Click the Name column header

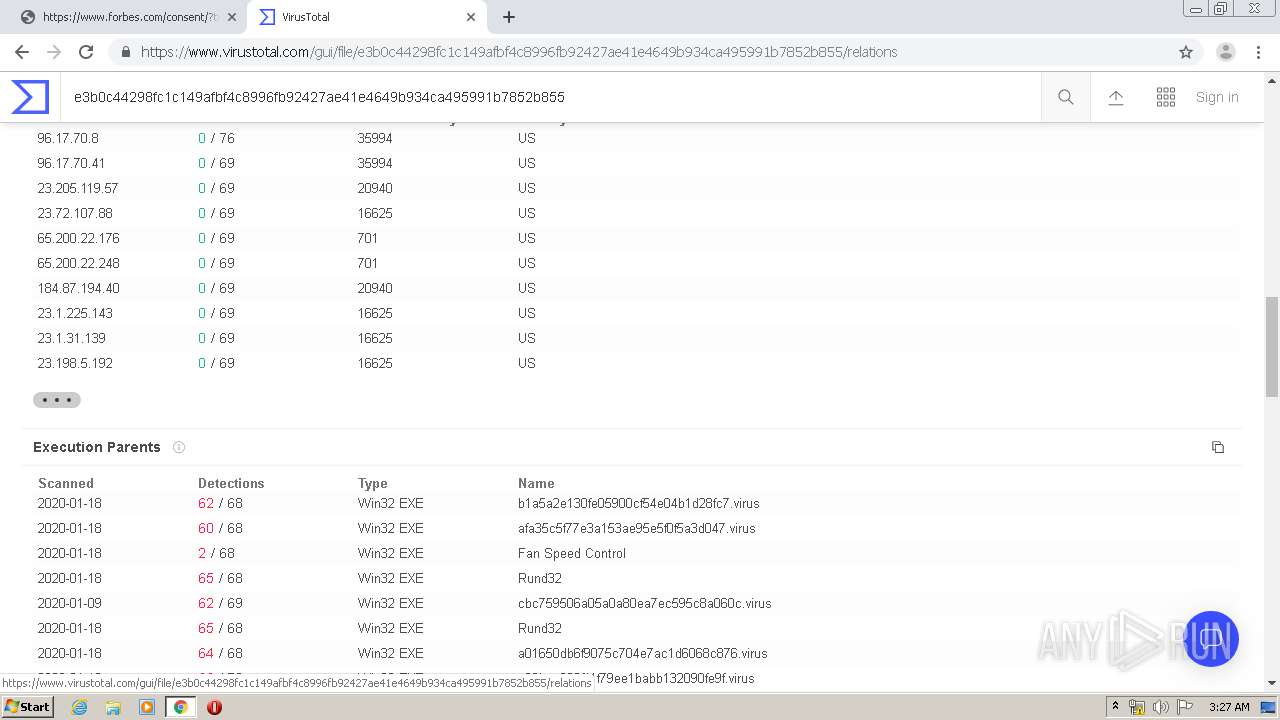(536, 483)
